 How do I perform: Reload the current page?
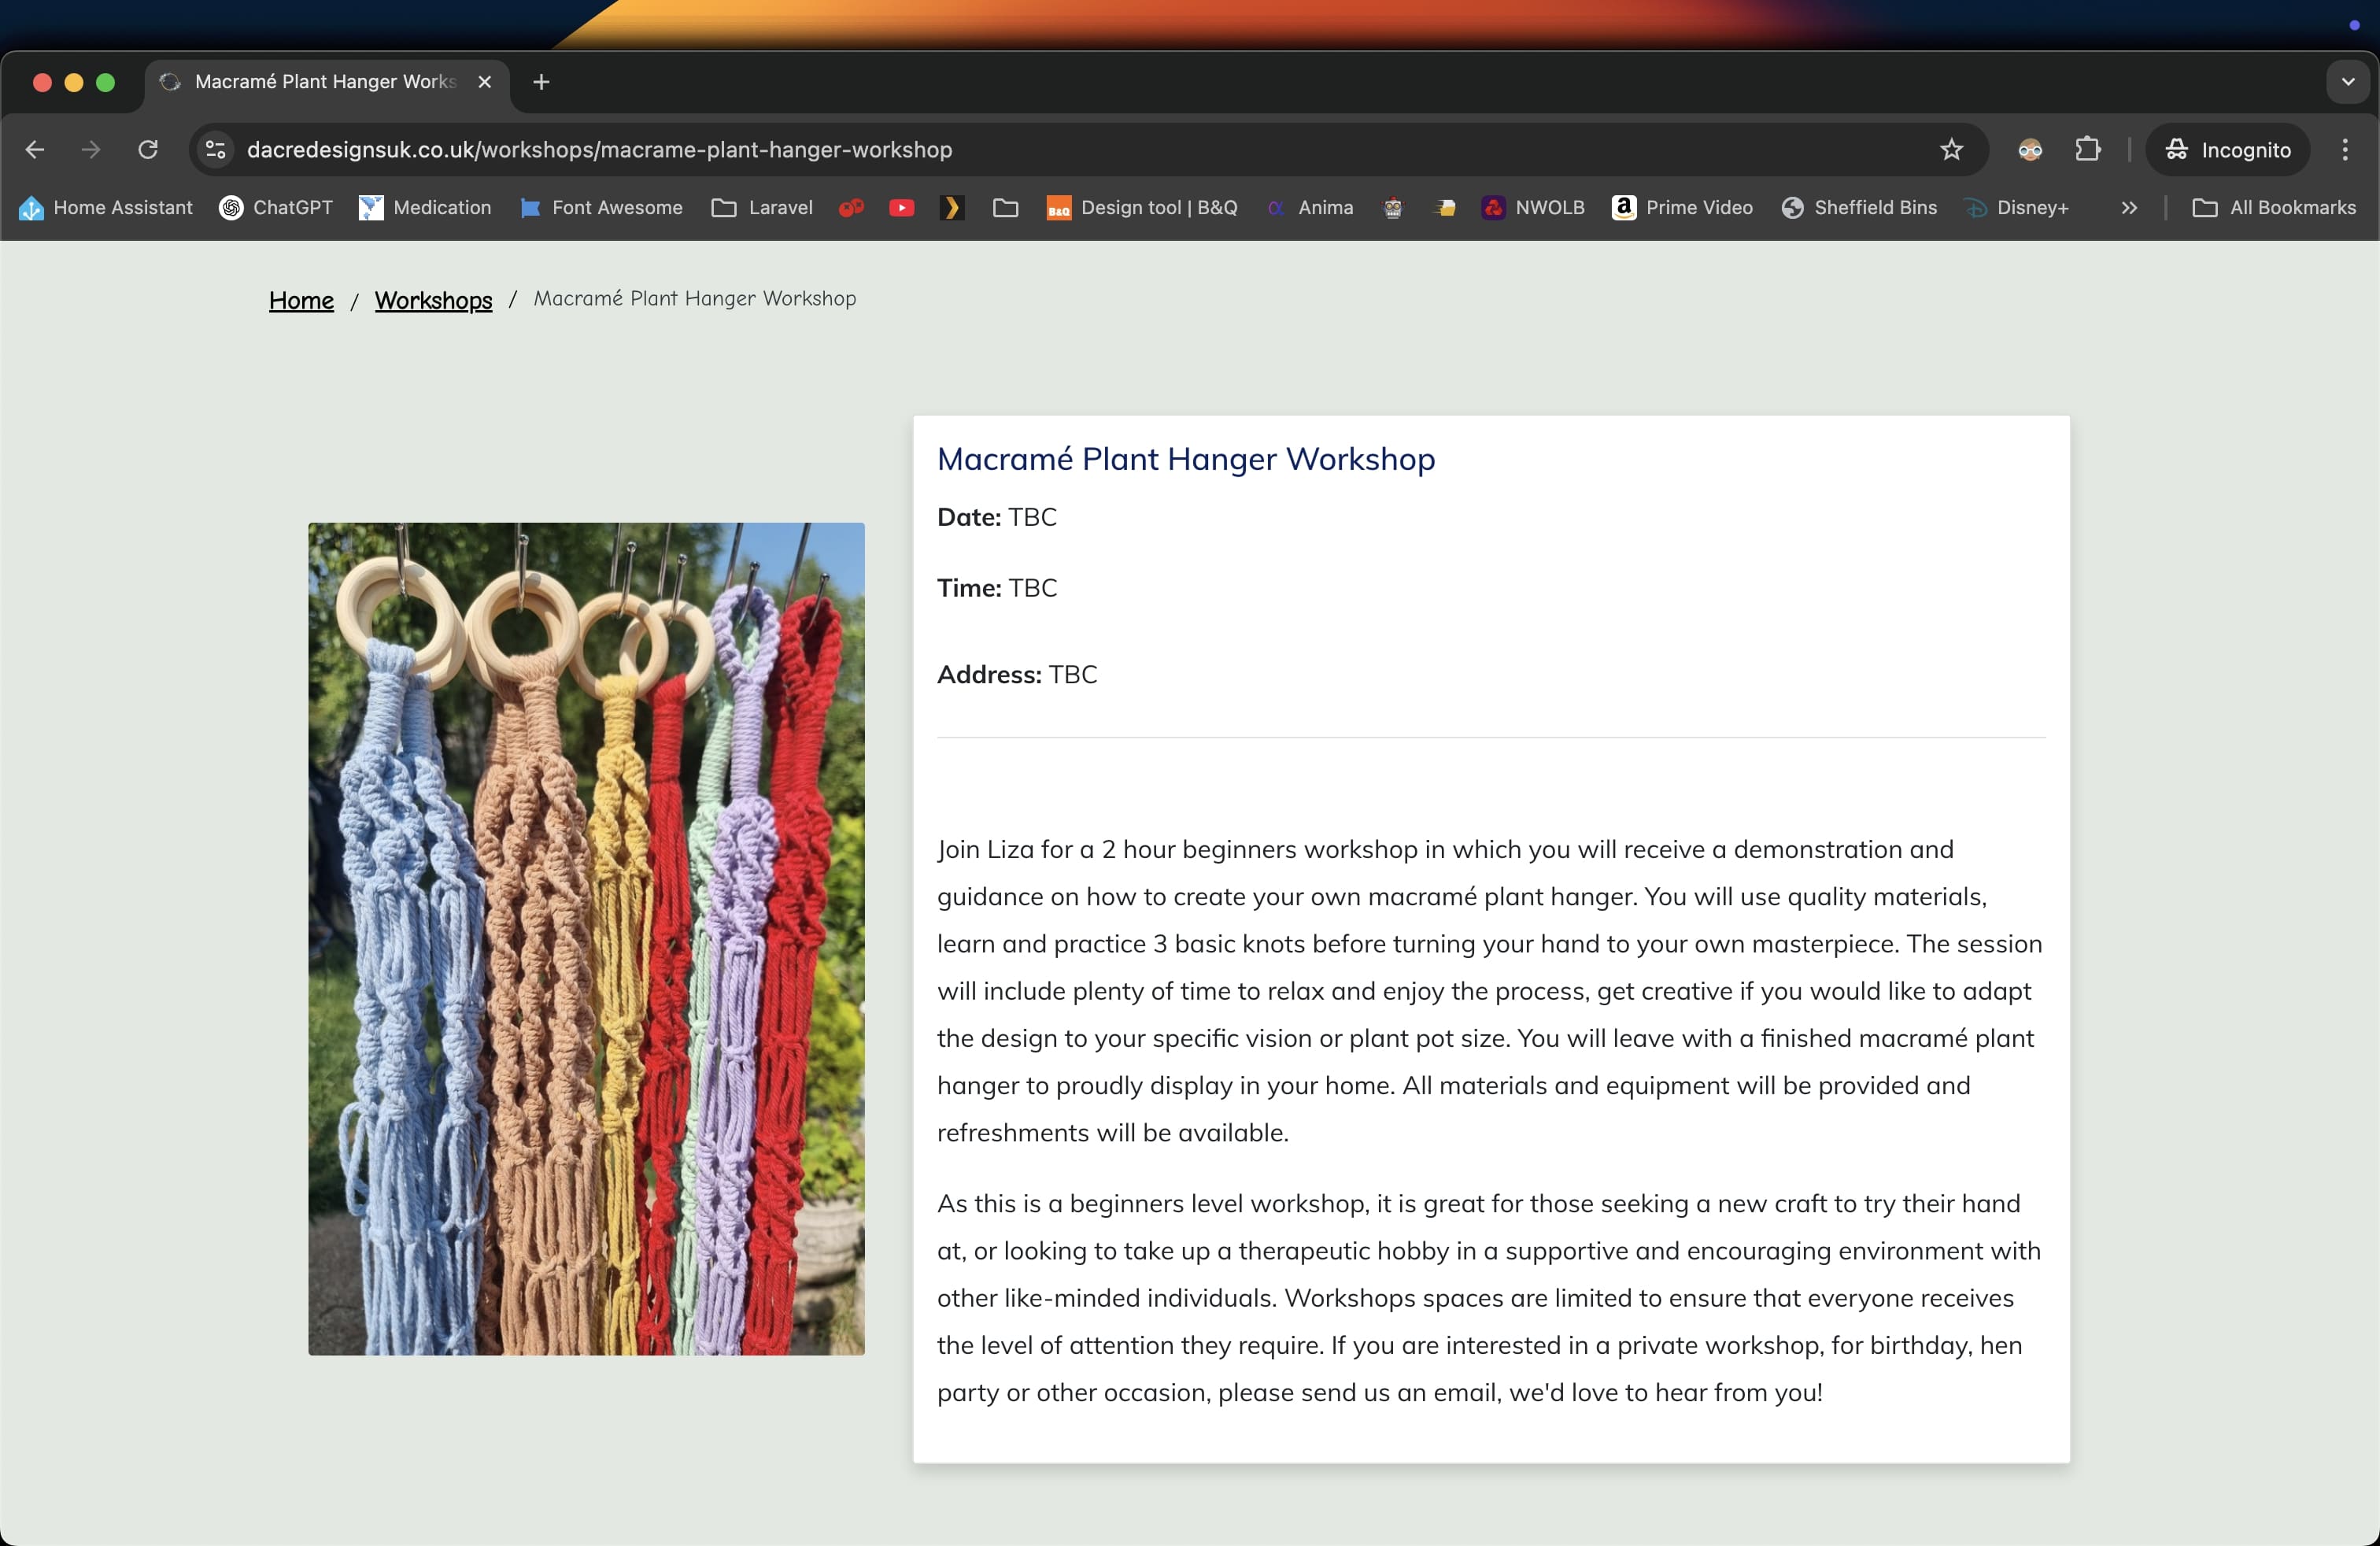tap(148, 150)
